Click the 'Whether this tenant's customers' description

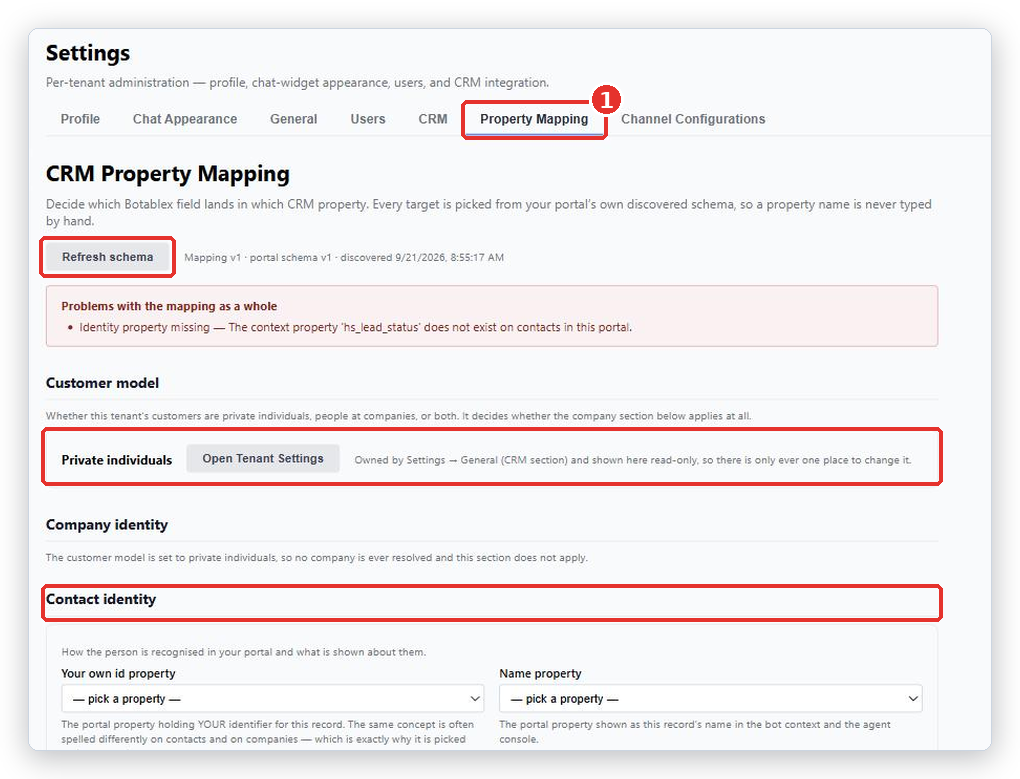[399, 416]
